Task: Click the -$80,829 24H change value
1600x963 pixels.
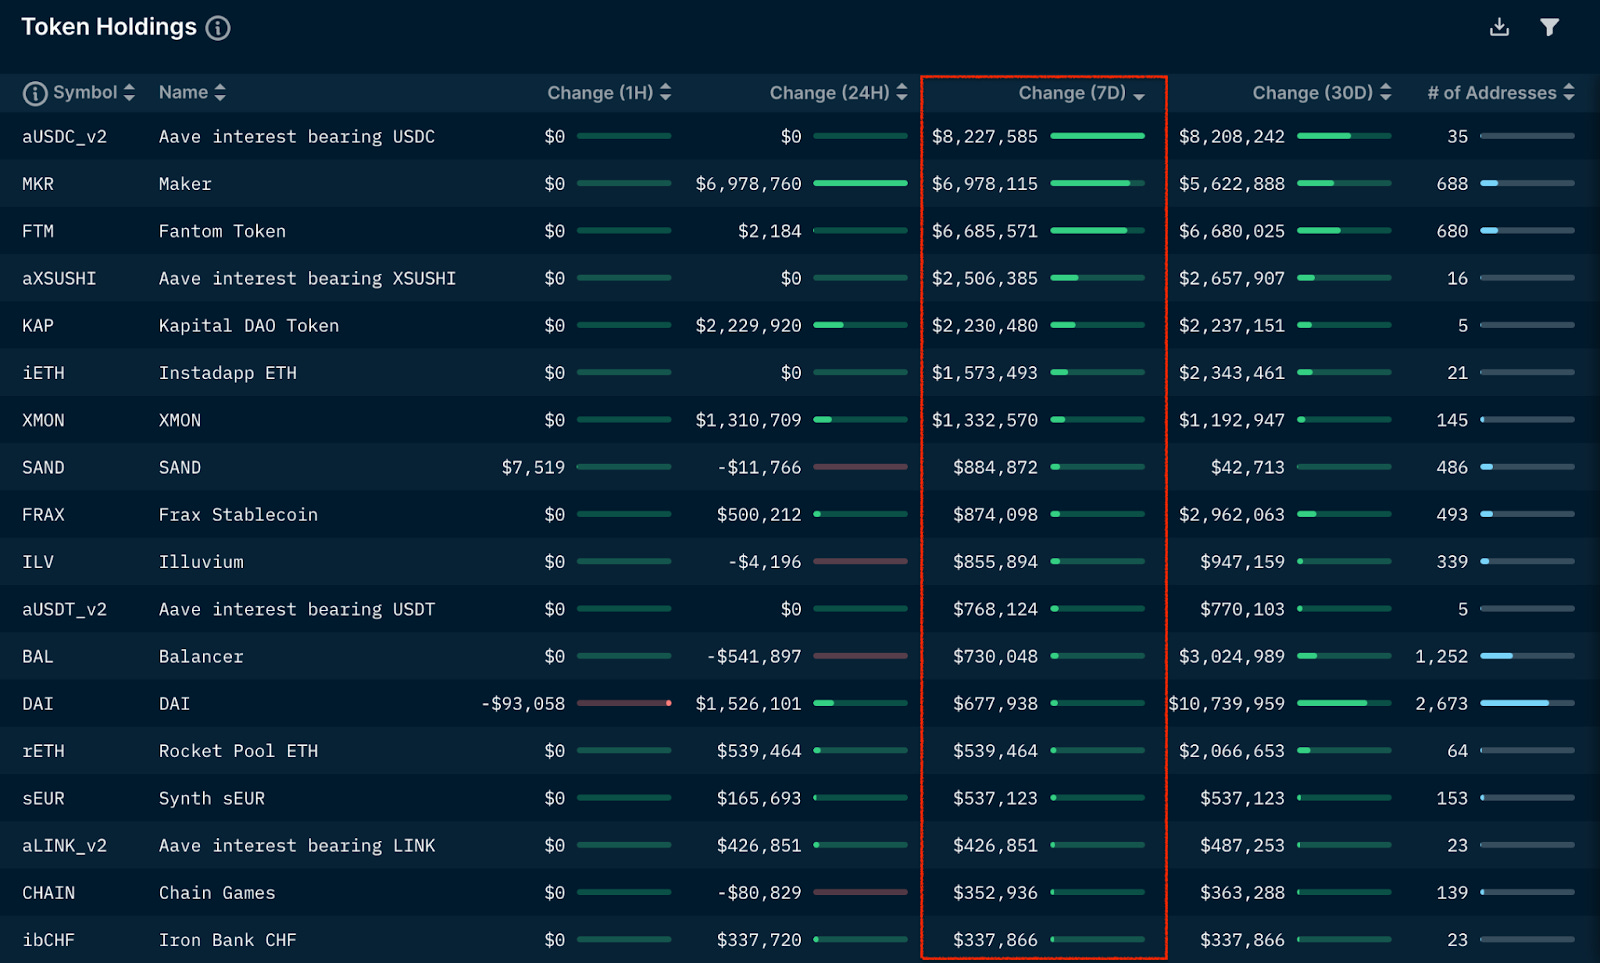Action: 760,893
